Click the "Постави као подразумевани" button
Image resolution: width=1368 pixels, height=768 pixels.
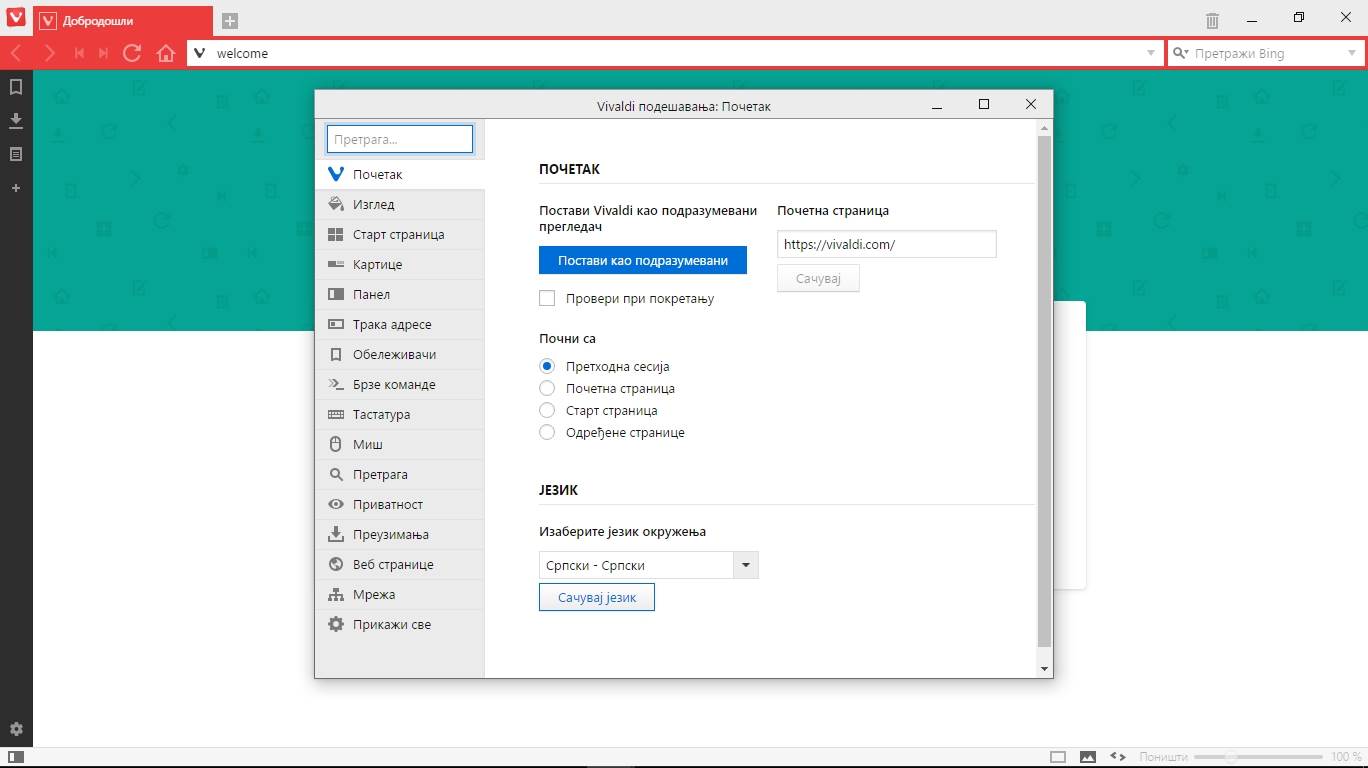point(642,260)
